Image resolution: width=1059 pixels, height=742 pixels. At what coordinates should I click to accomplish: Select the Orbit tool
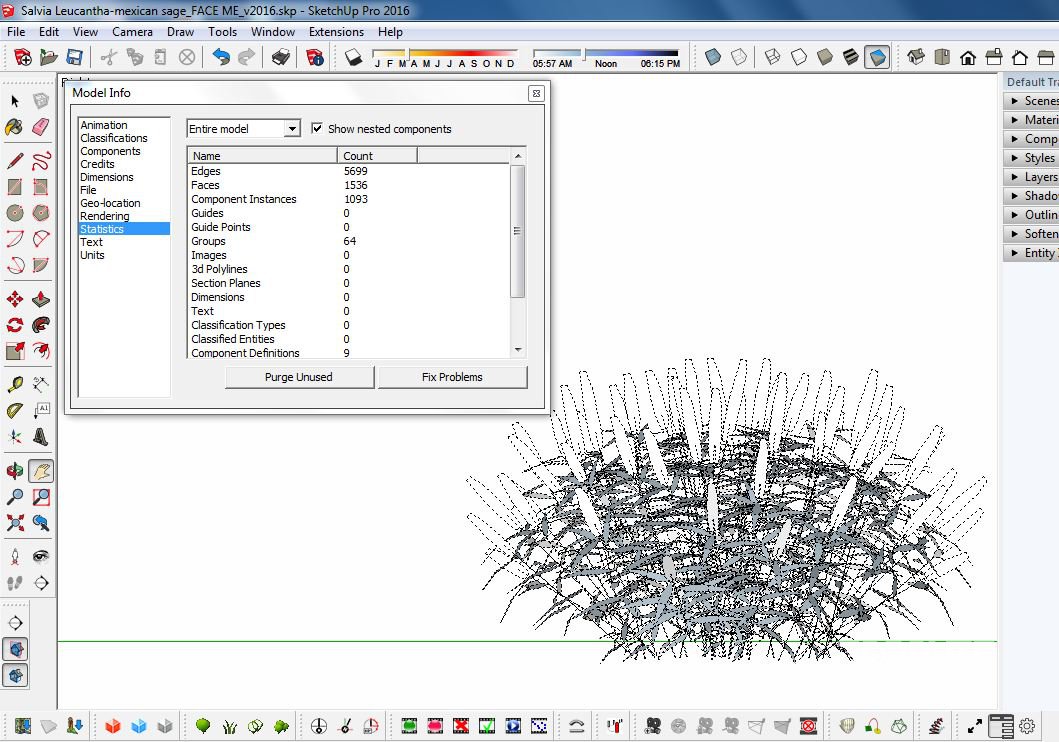click(x=15, y=471)
